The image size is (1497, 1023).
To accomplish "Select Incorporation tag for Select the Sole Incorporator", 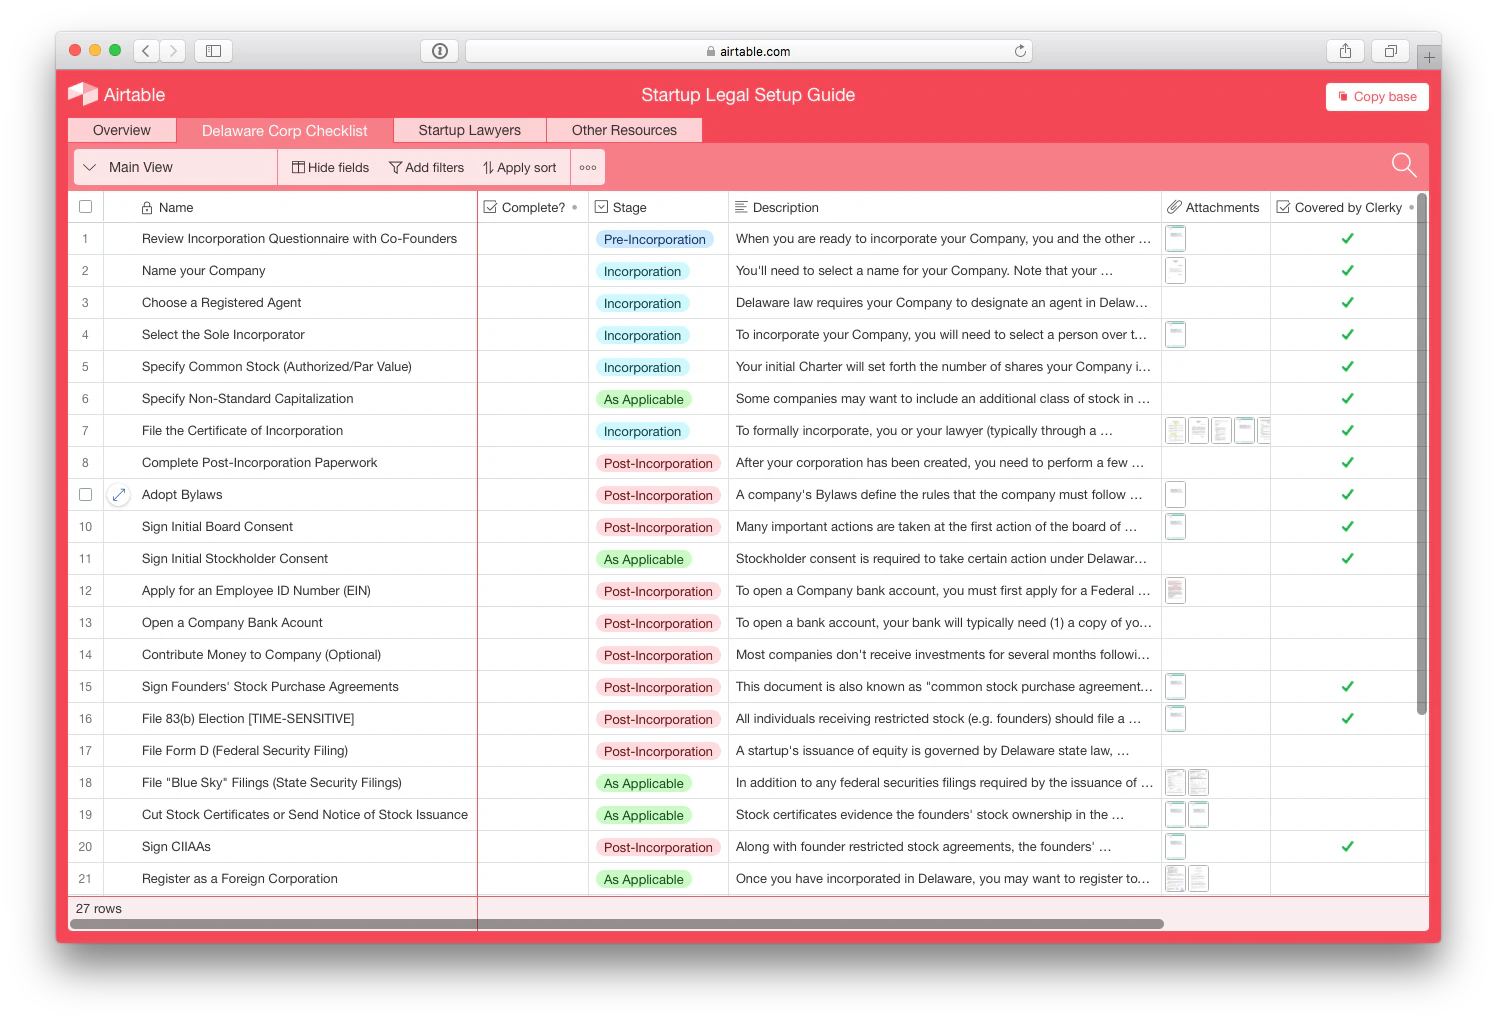I will pos(642,335).
